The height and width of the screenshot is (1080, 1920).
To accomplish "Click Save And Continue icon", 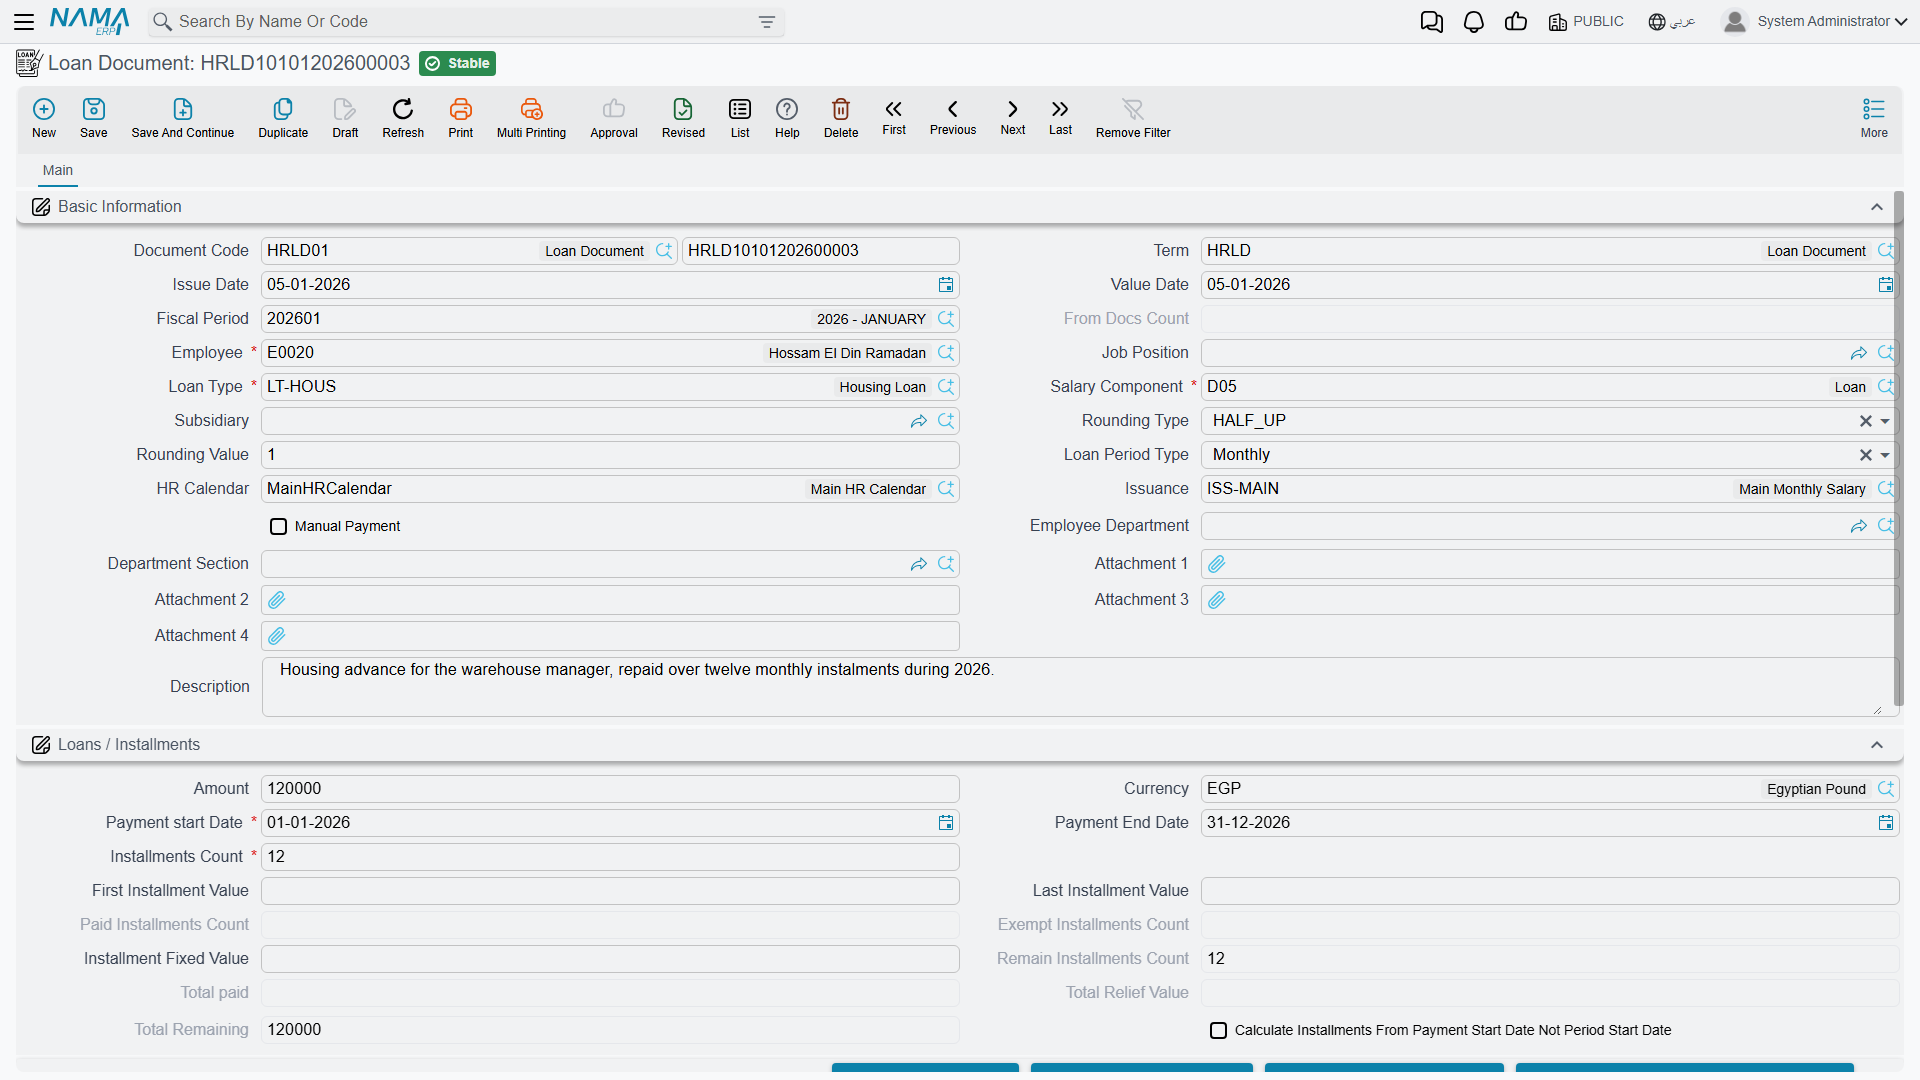I will (x=183, y=117).
